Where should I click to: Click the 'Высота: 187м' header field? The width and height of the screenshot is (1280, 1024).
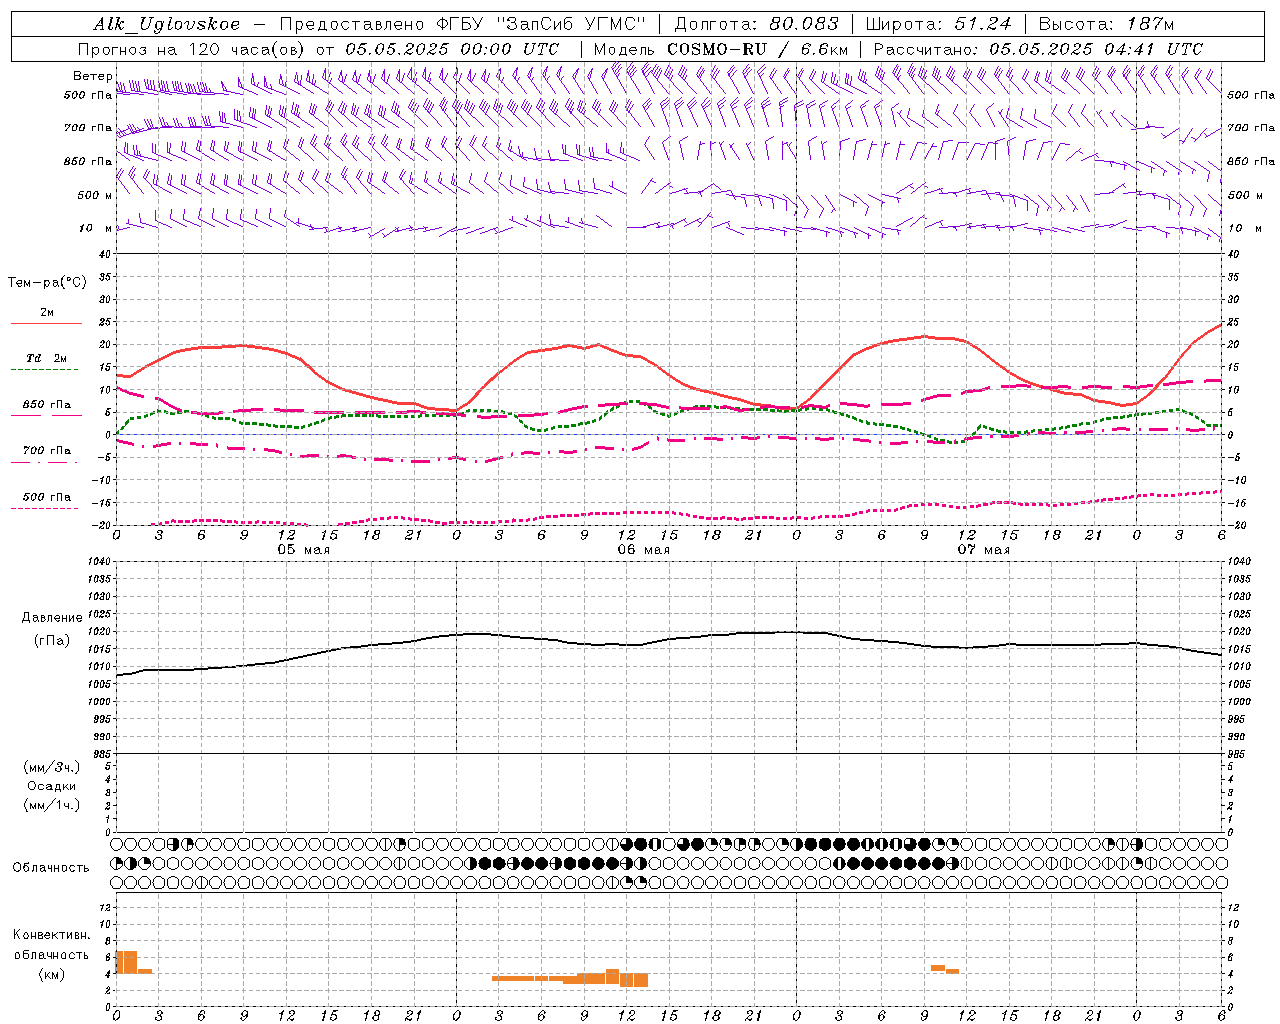(x=1106, y=24)
